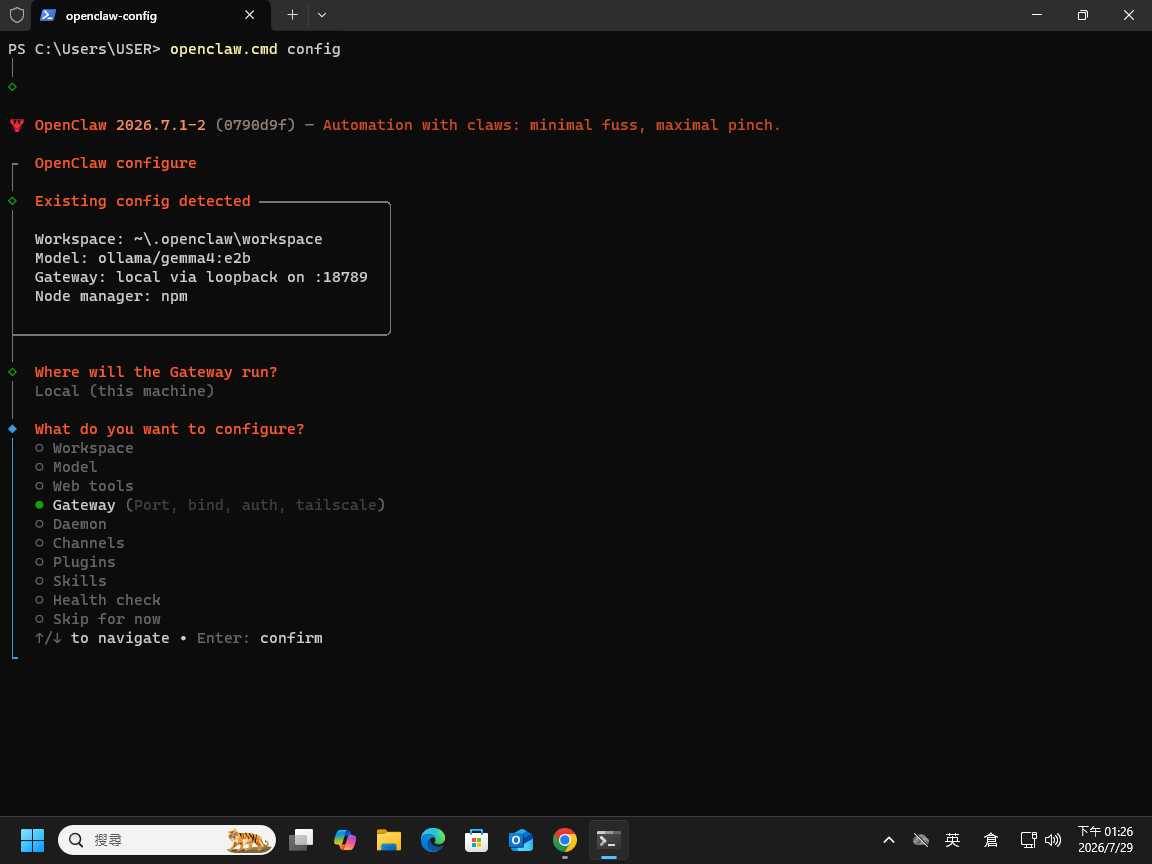
Task: Click 'What do you want to configure?'
Action: tap(169, 429)
